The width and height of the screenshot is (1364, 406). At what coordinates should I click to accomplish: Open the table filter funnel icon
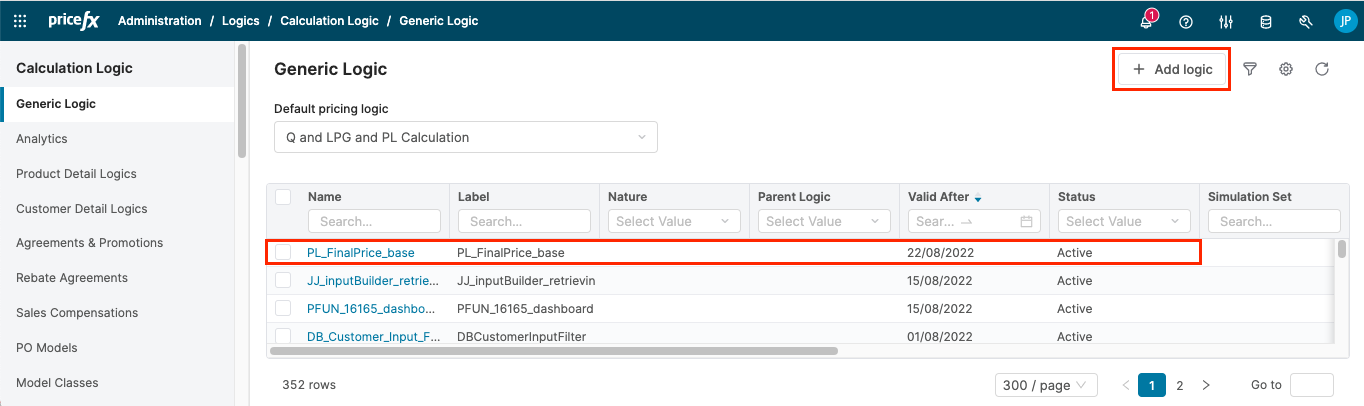[x=1250, y=69]
